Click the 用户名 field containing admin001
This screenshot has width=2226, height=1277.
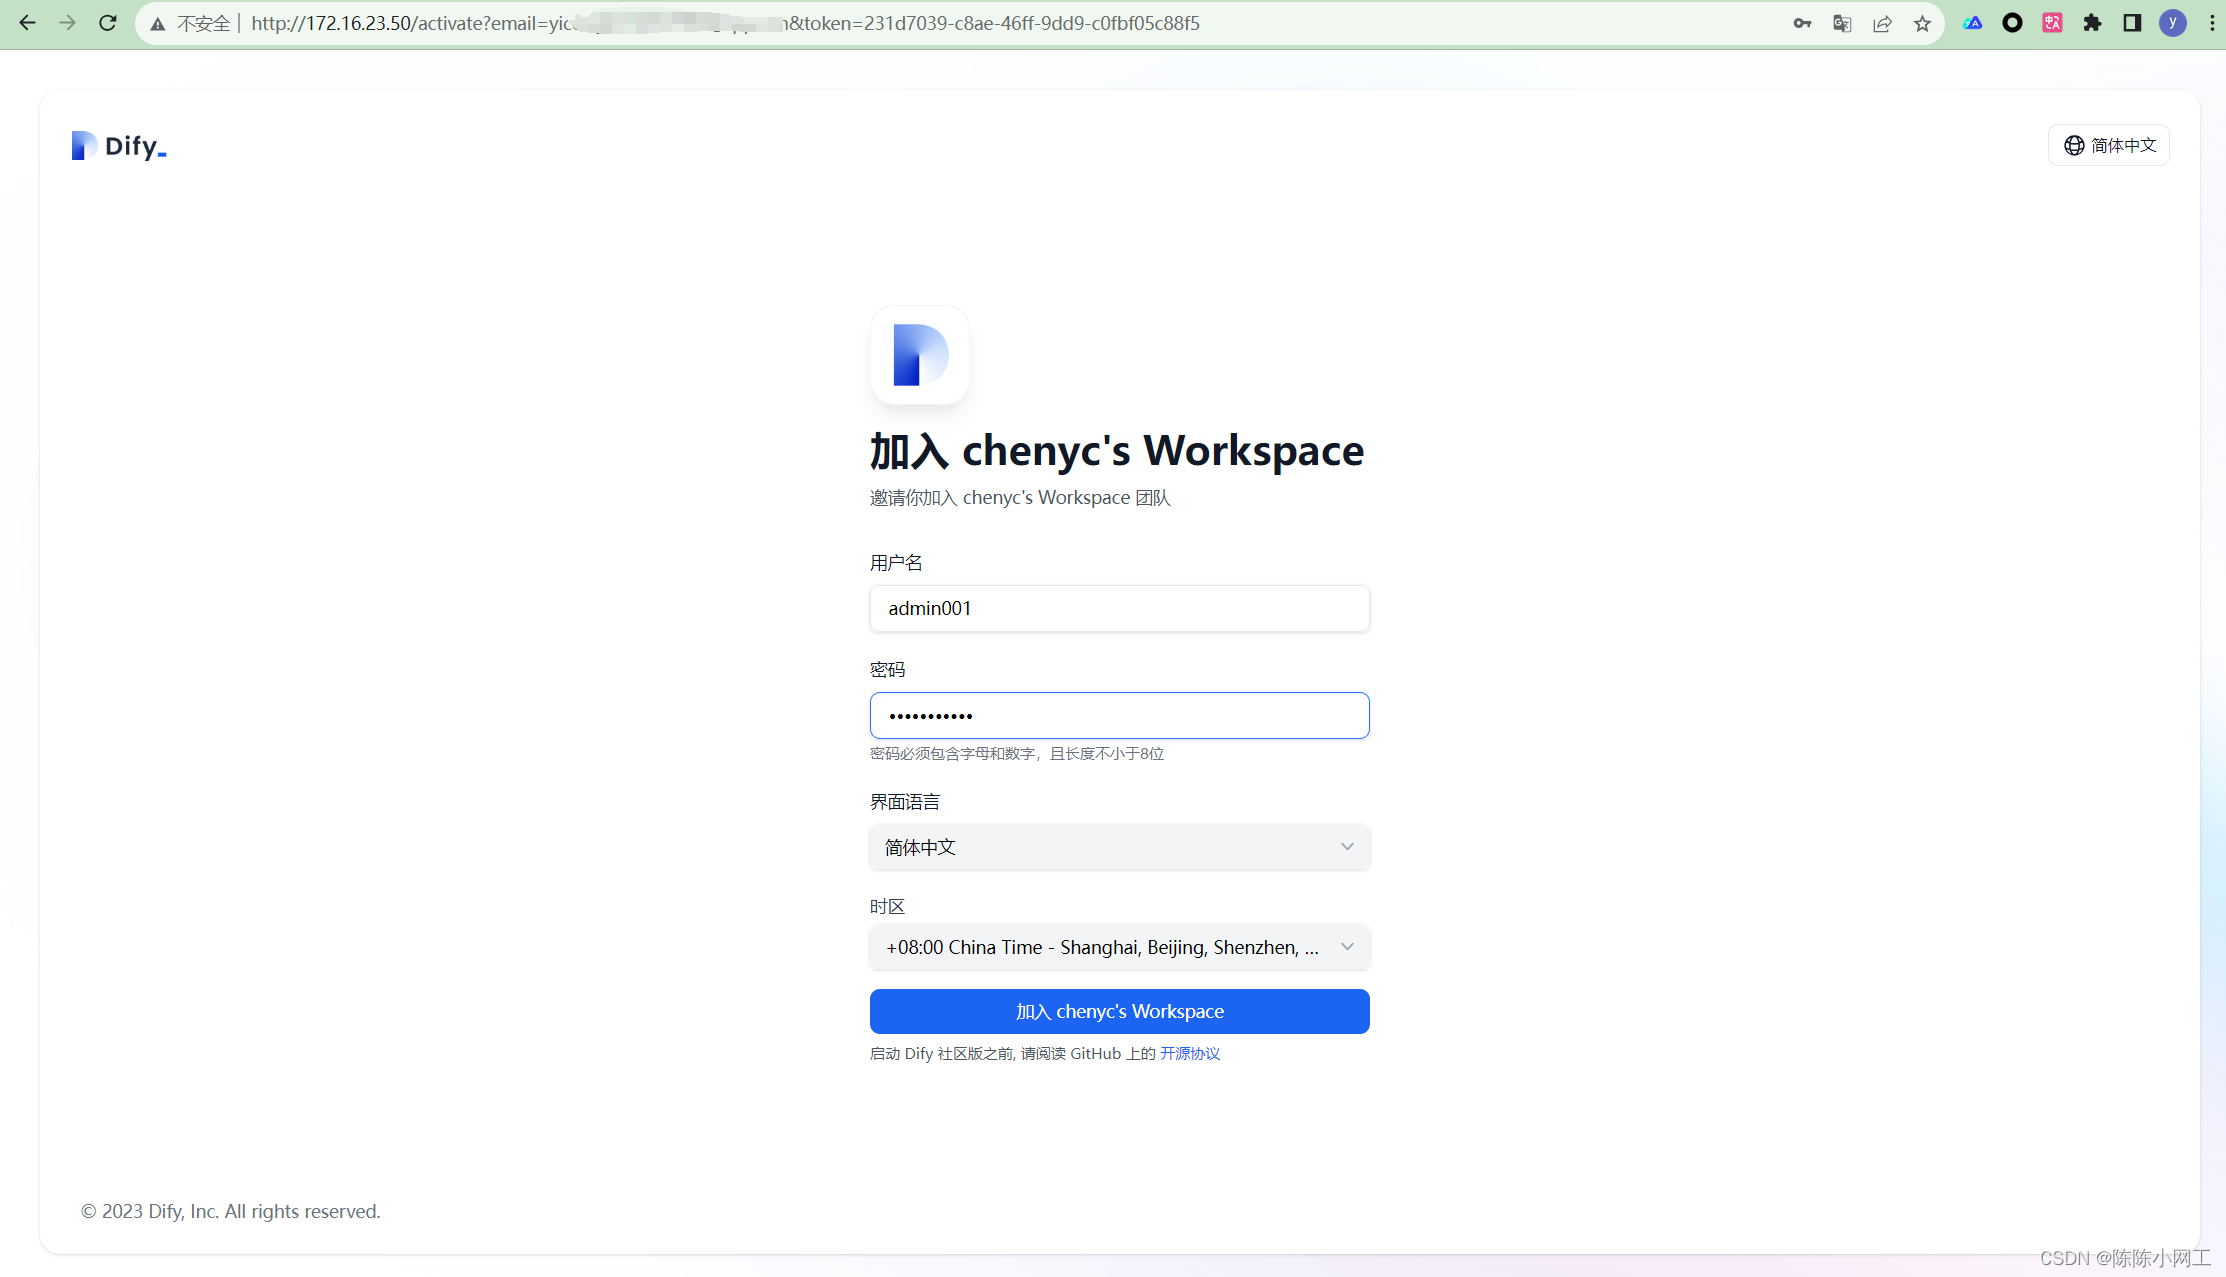click(1119, 608)
